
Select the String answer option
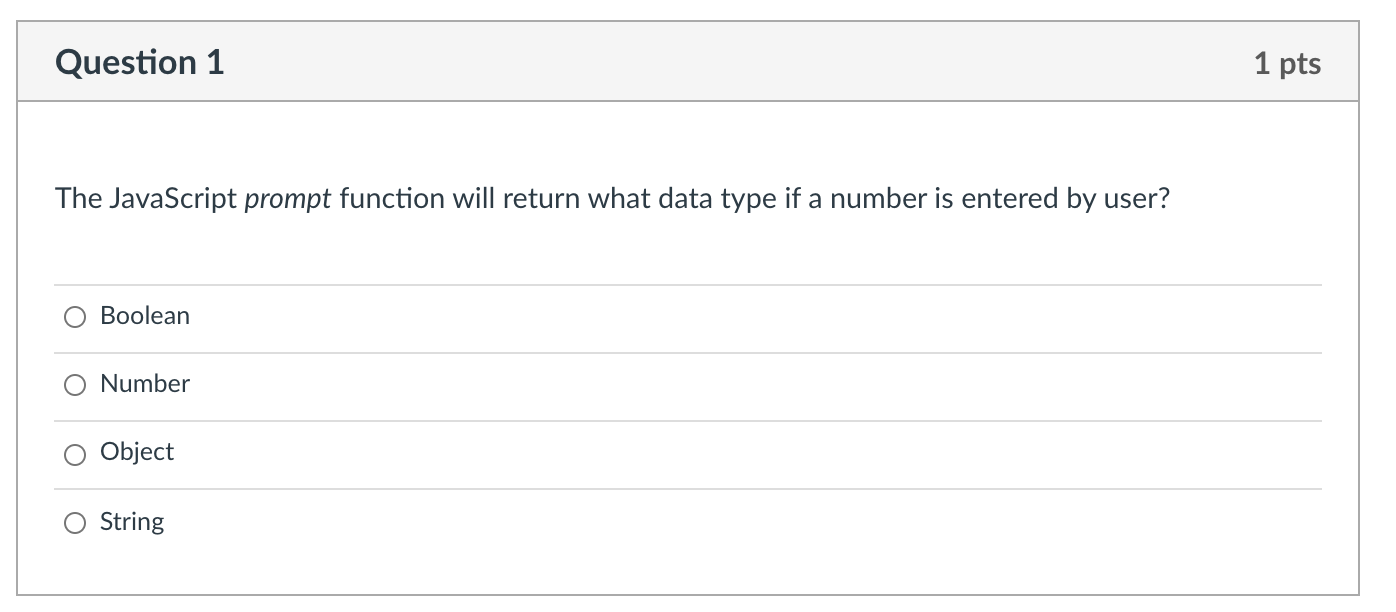tap(75, 521)
